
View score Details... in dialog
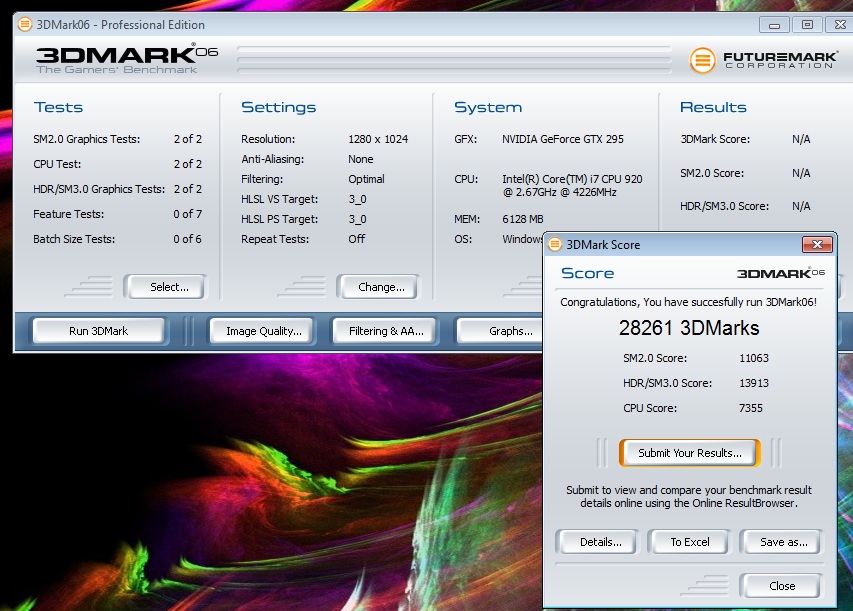(600, 542)
